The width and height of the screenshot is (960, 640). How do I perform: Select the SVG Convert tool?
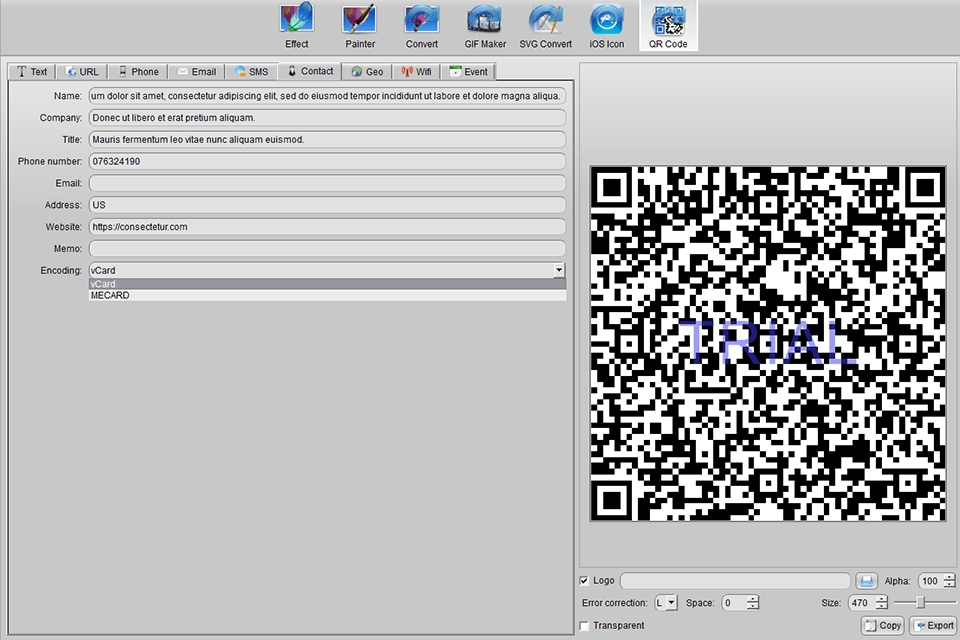[x=546, y=26]
